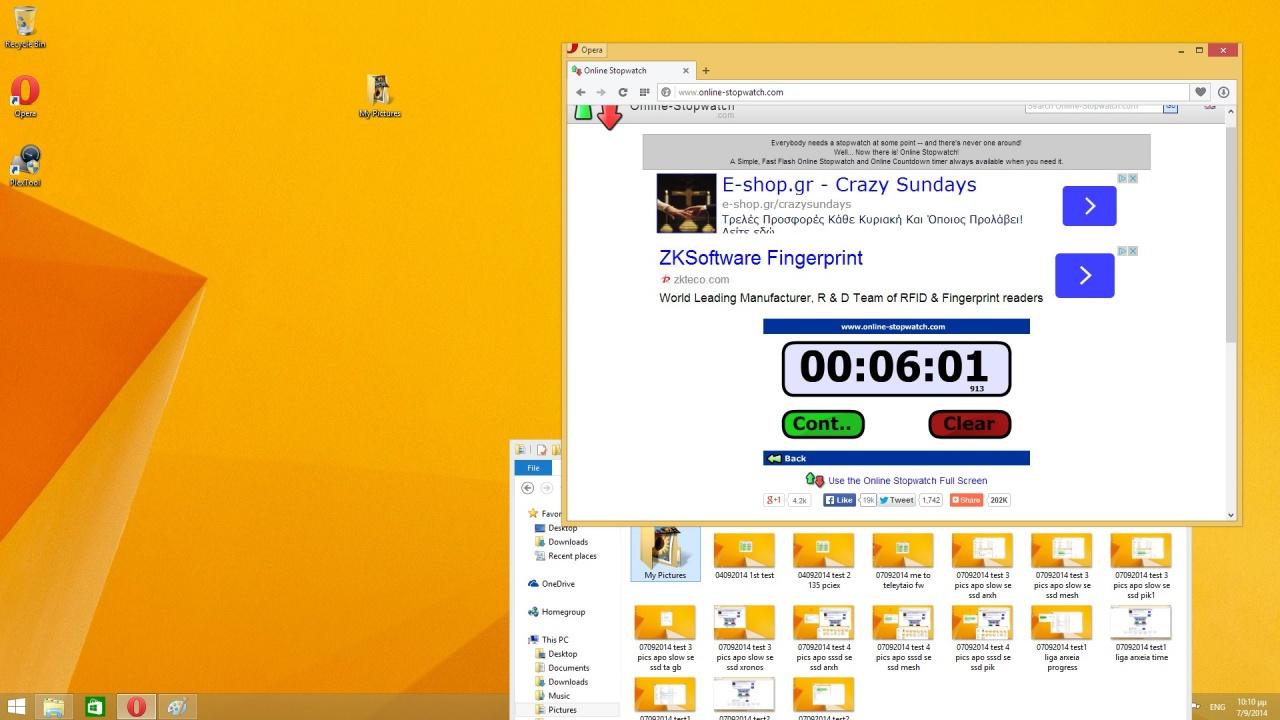
Task: Click the Back bar under the stopwatch
Action: point(896,458)
